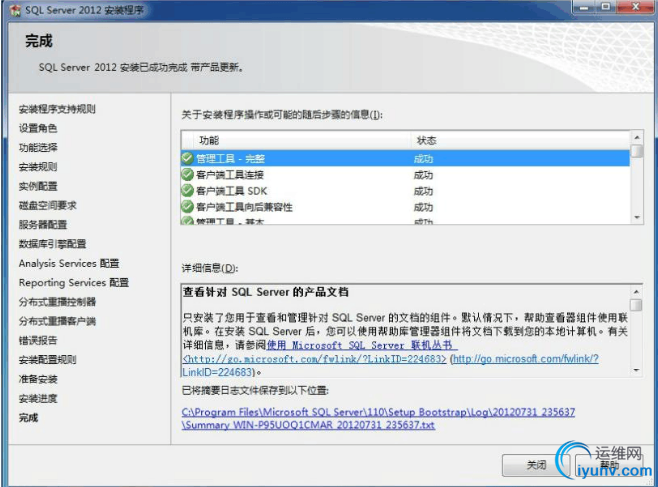The width and height of the screenshot is (658, 487).
Task: Click 安装配置规则 step in sidebar
Action: (47, 360)
